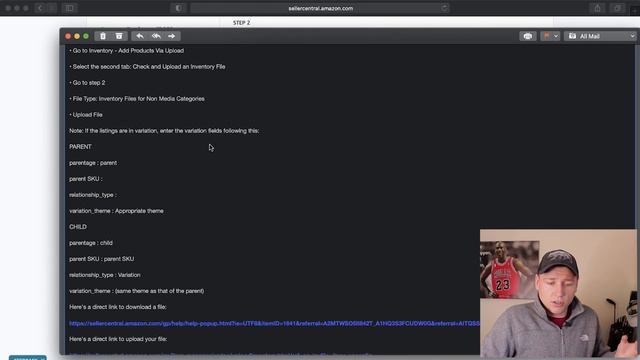Click the 'Go to step 2' bullet
The width and height of the screenshot is (640, 360).
point(89,82)
